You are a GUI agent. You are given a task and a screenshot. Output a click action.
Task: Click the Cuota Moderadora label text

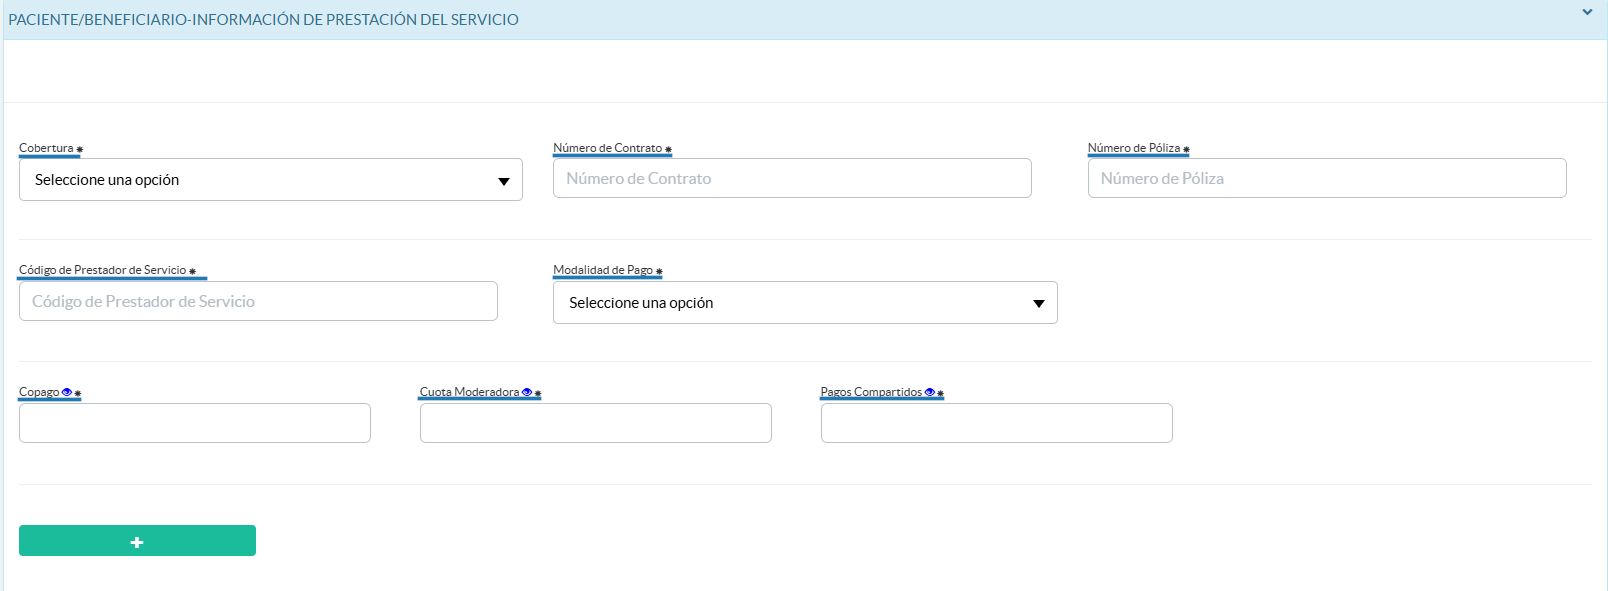pyautogui.click(x=469, y=392)
